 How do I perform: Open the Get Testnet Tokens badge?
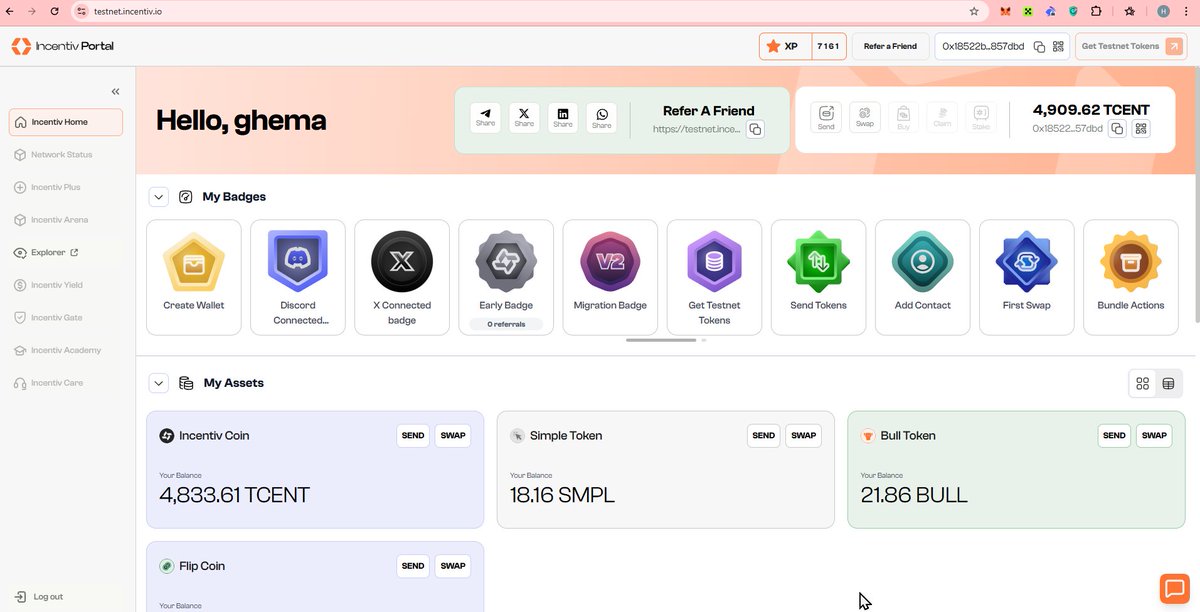(x=714, y=277)
